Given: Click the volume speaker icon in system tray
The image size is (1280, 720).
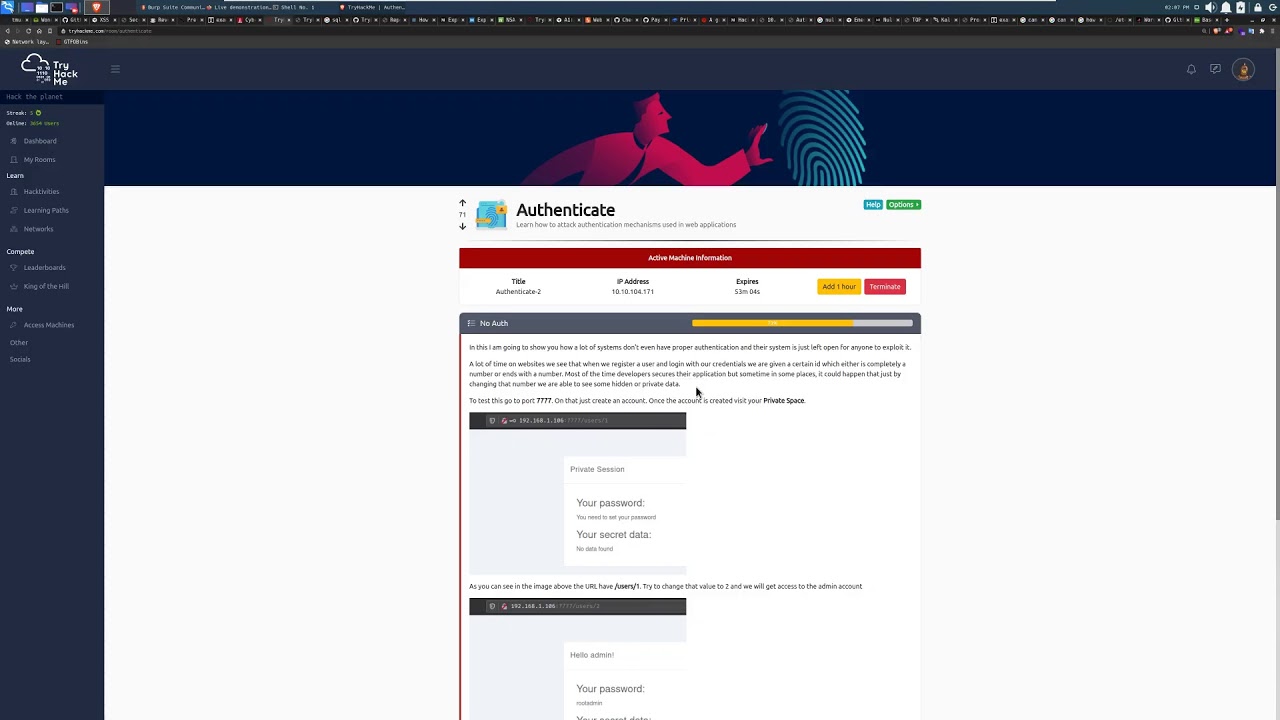Looking at the screenshot, I should coord(1211,7).
